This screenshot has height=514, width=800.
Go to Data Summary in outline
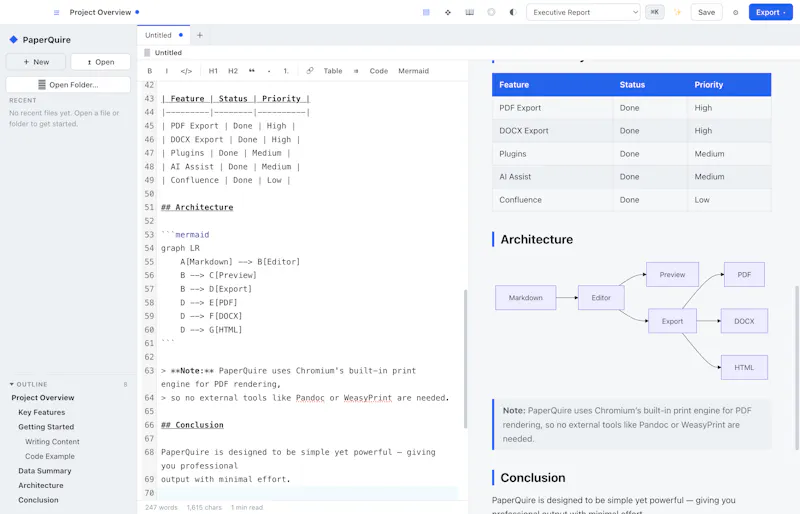pyautogui.click(x=44, y=471)
